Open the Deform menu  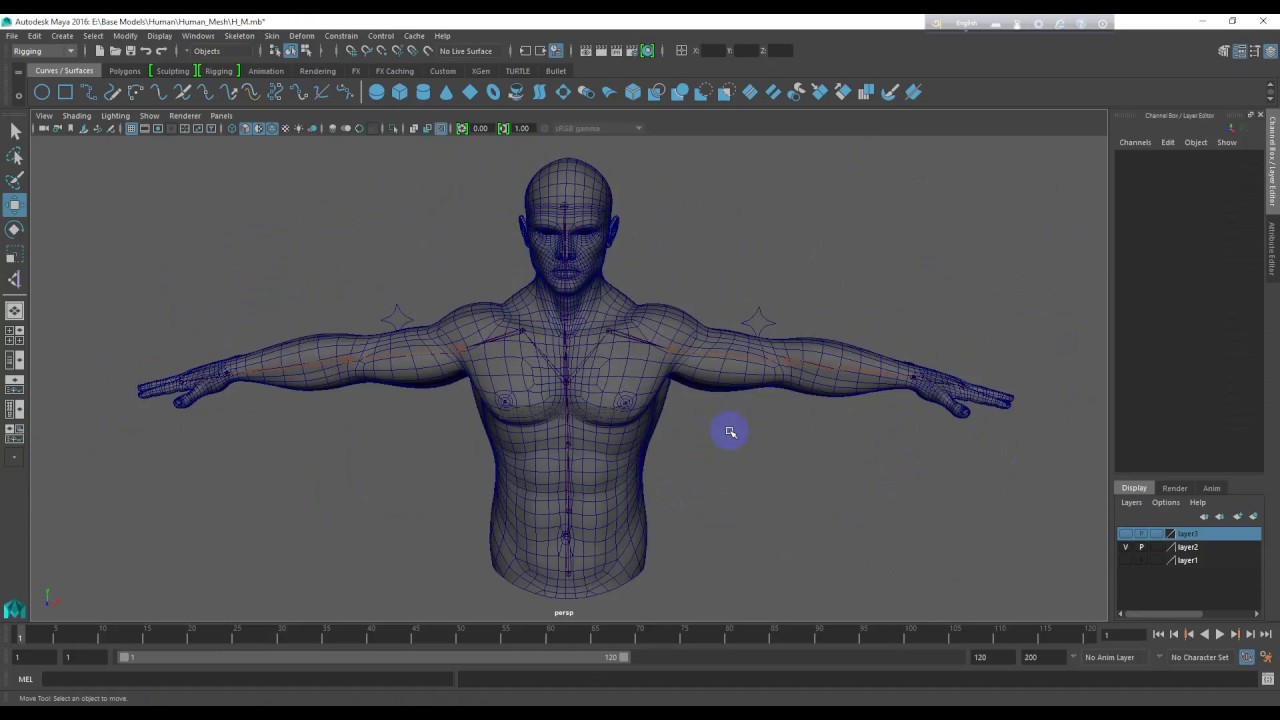coord(301,36)
